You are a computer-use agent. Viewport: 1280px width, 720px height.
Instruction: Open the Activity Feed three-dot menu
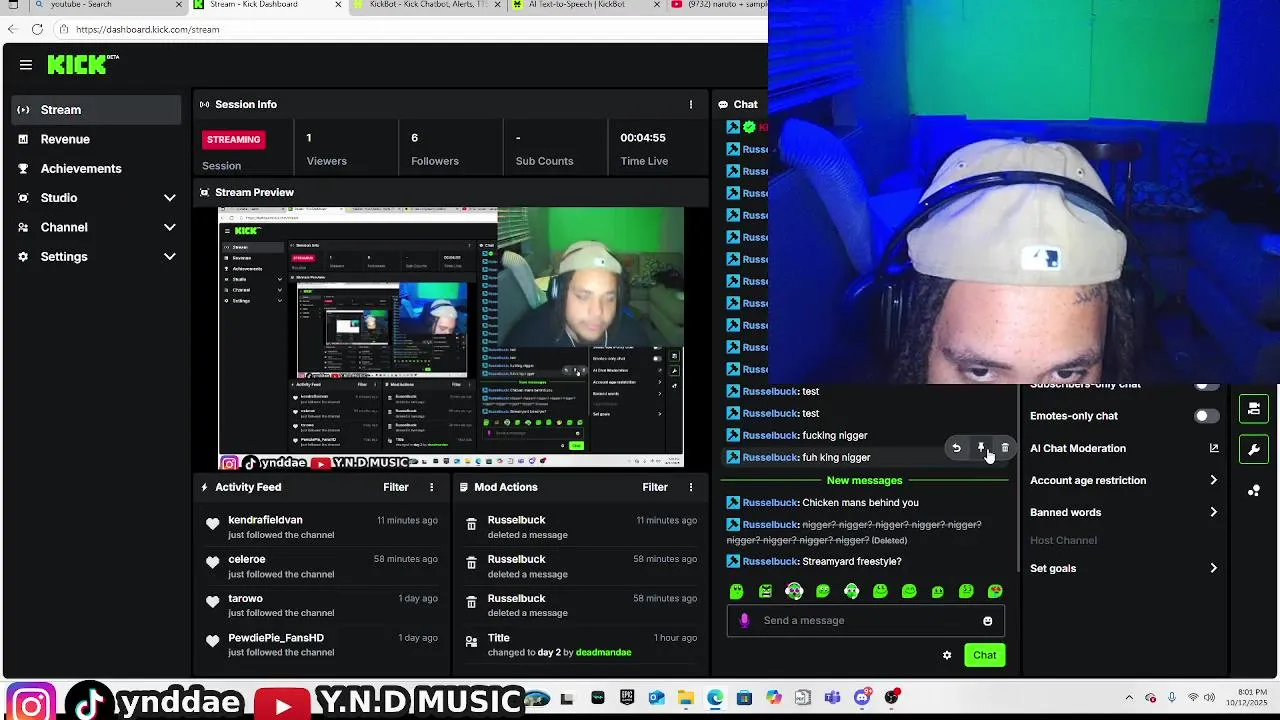pos(432,487)
